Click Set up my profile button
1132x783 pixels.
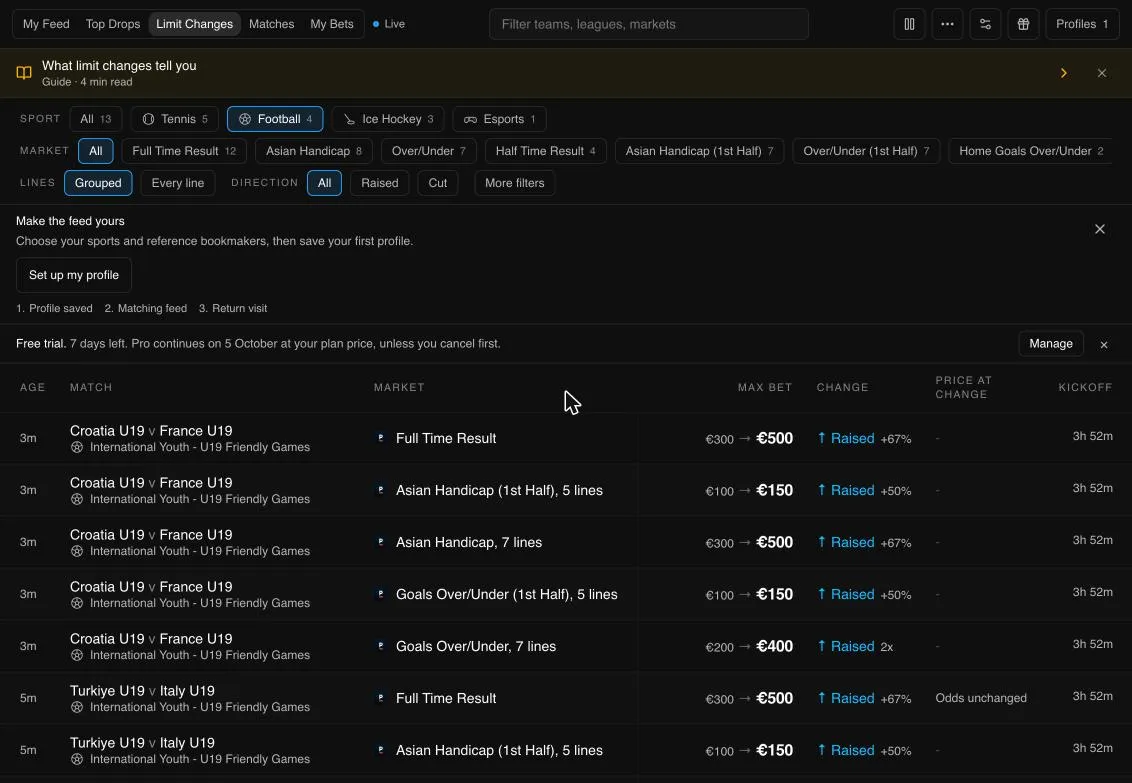point(74,275)
